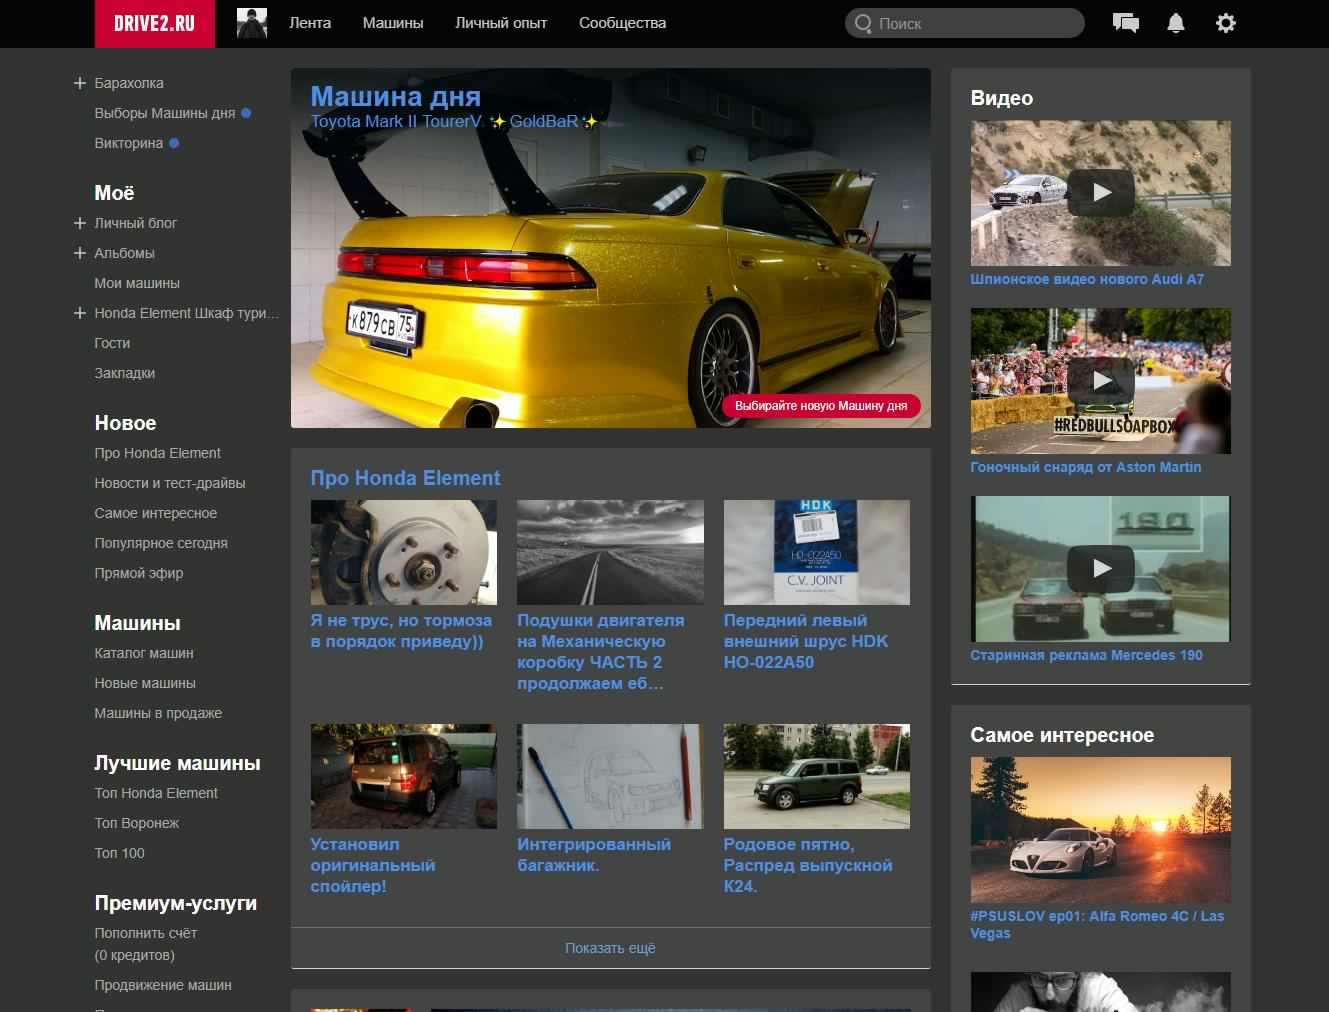Open the green Honda Element photo thumbnail
1329x1012 pixels.
817,776
